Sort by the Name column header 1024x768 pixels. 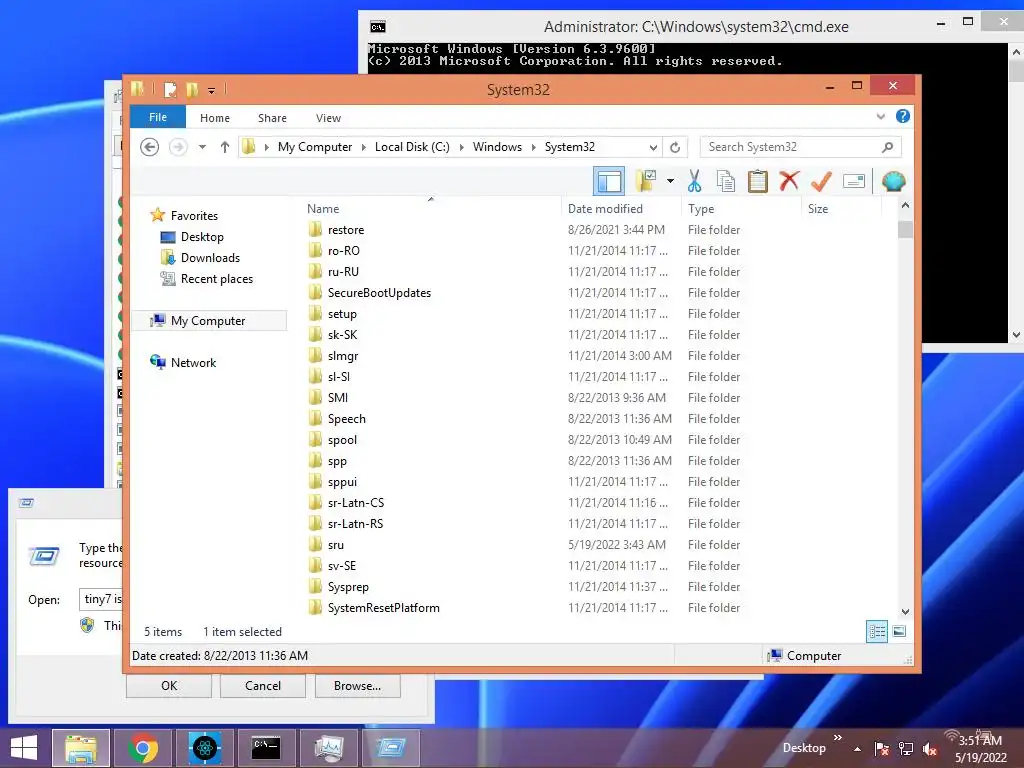[x=323, y=209]
